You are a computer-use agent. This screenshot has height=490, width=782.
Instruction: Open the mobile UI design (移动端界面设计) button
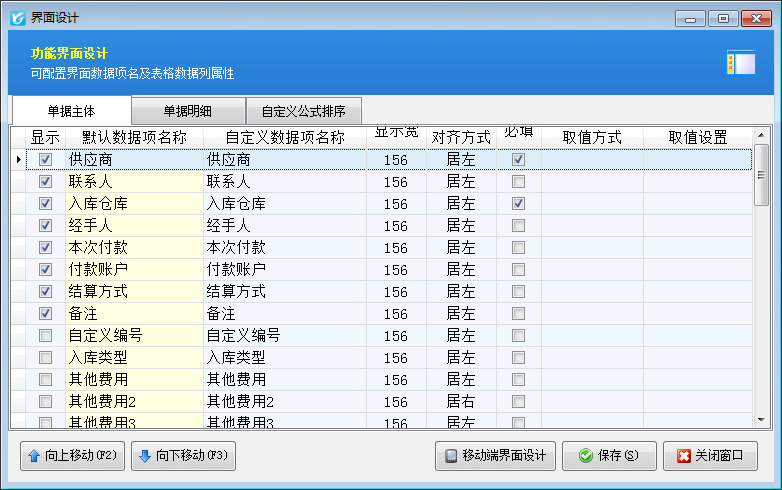pos(496,456)
